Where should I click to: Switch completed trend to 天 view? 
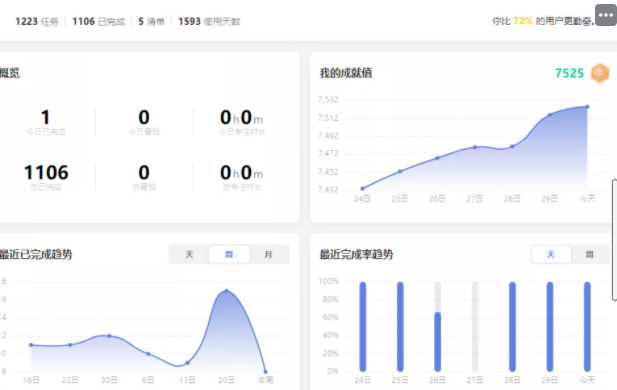tap(189, 255)
